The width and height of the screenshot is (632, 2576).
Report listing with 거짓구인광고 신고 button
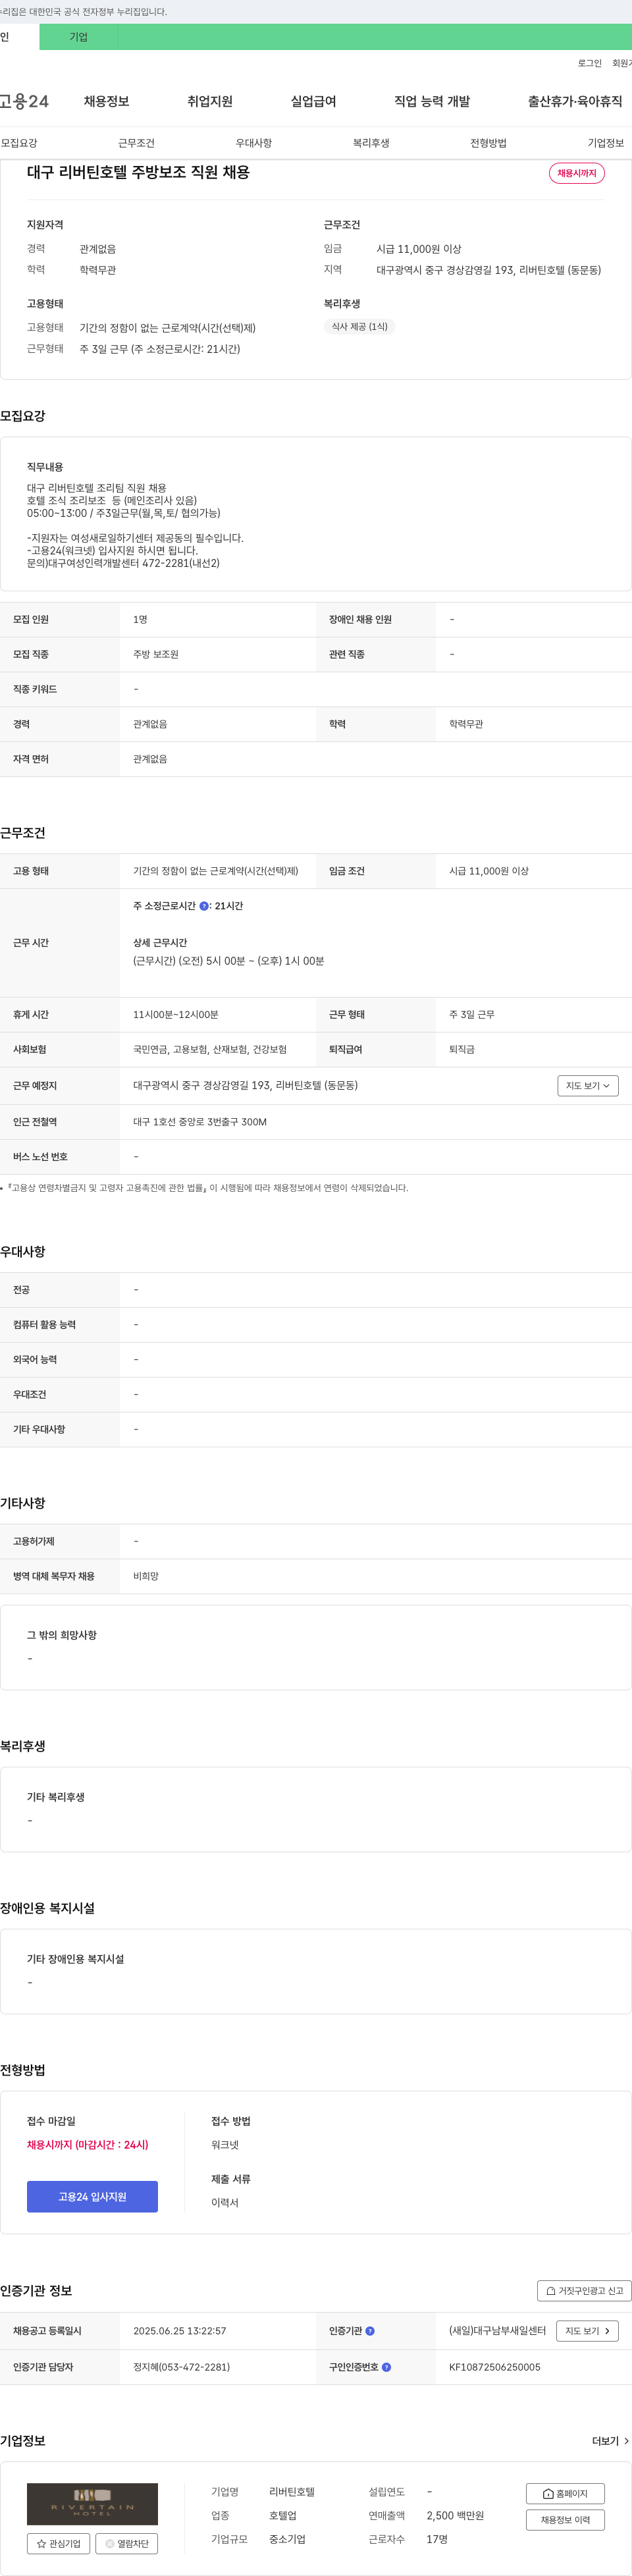584,2290
